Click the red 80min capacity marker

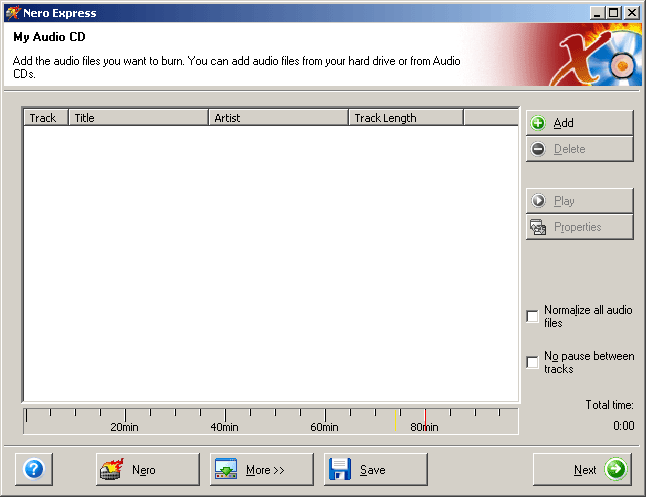(425, 420)
